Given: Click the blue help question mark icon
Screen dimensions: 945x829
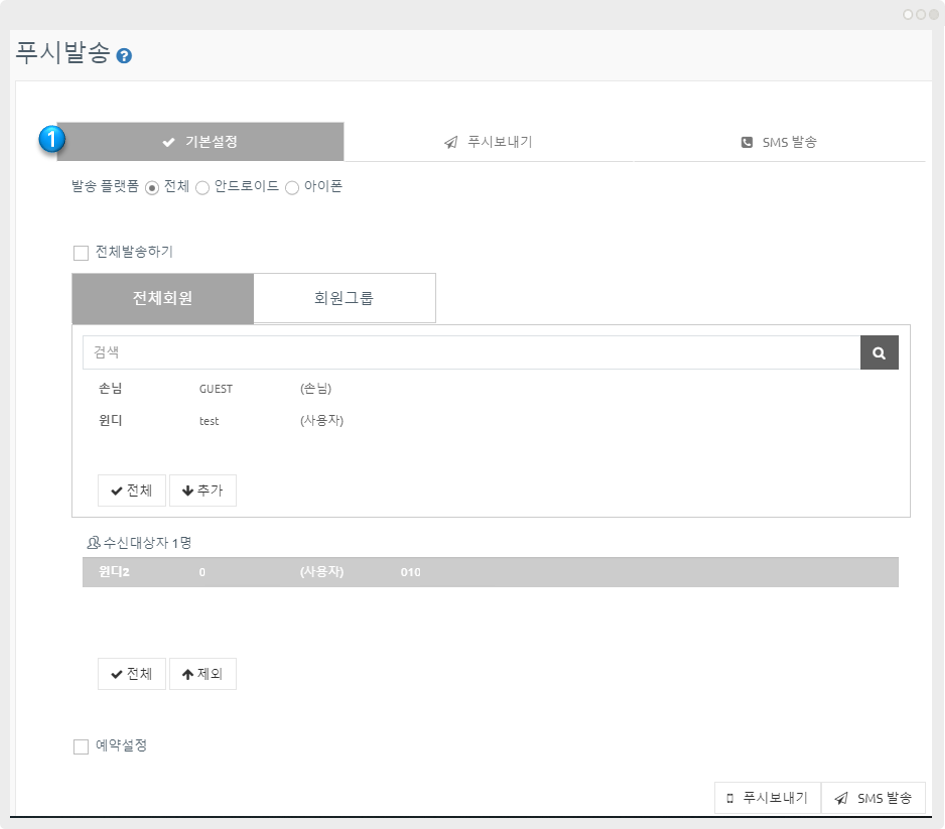Looking at the screenshot, I should click(124, 56).
